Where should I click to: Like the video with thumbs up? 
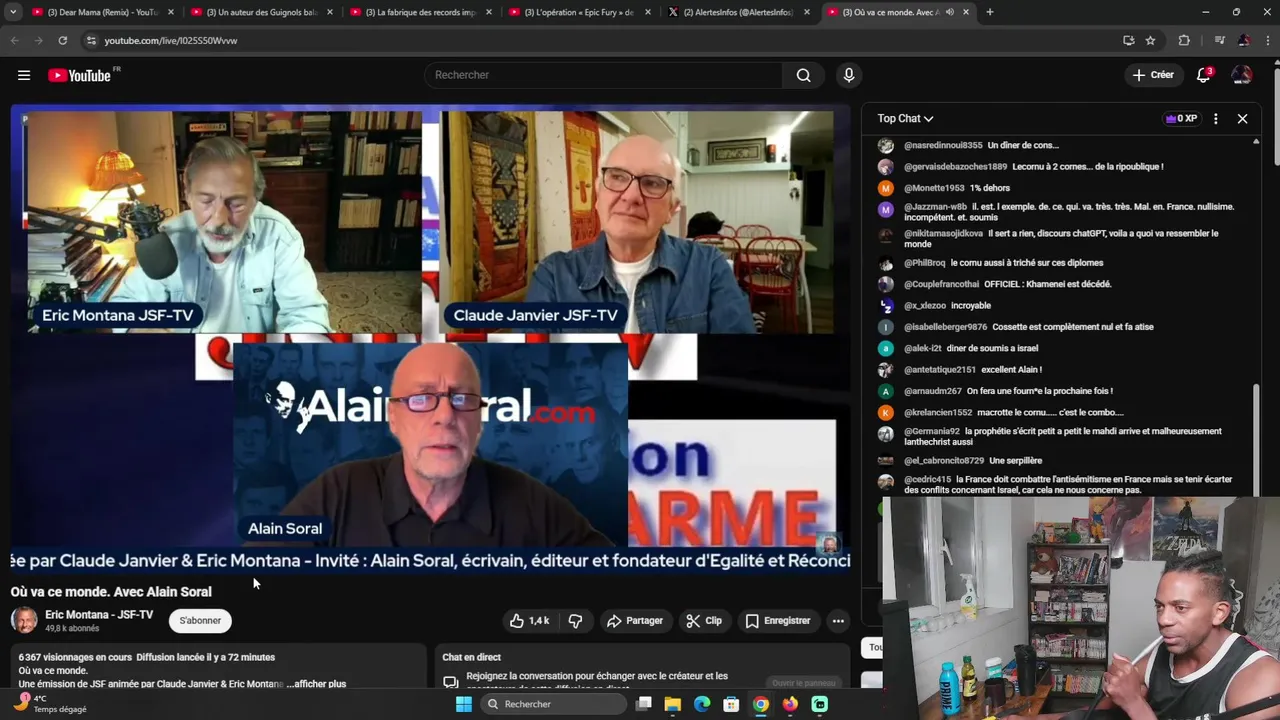tap(529, 621)
